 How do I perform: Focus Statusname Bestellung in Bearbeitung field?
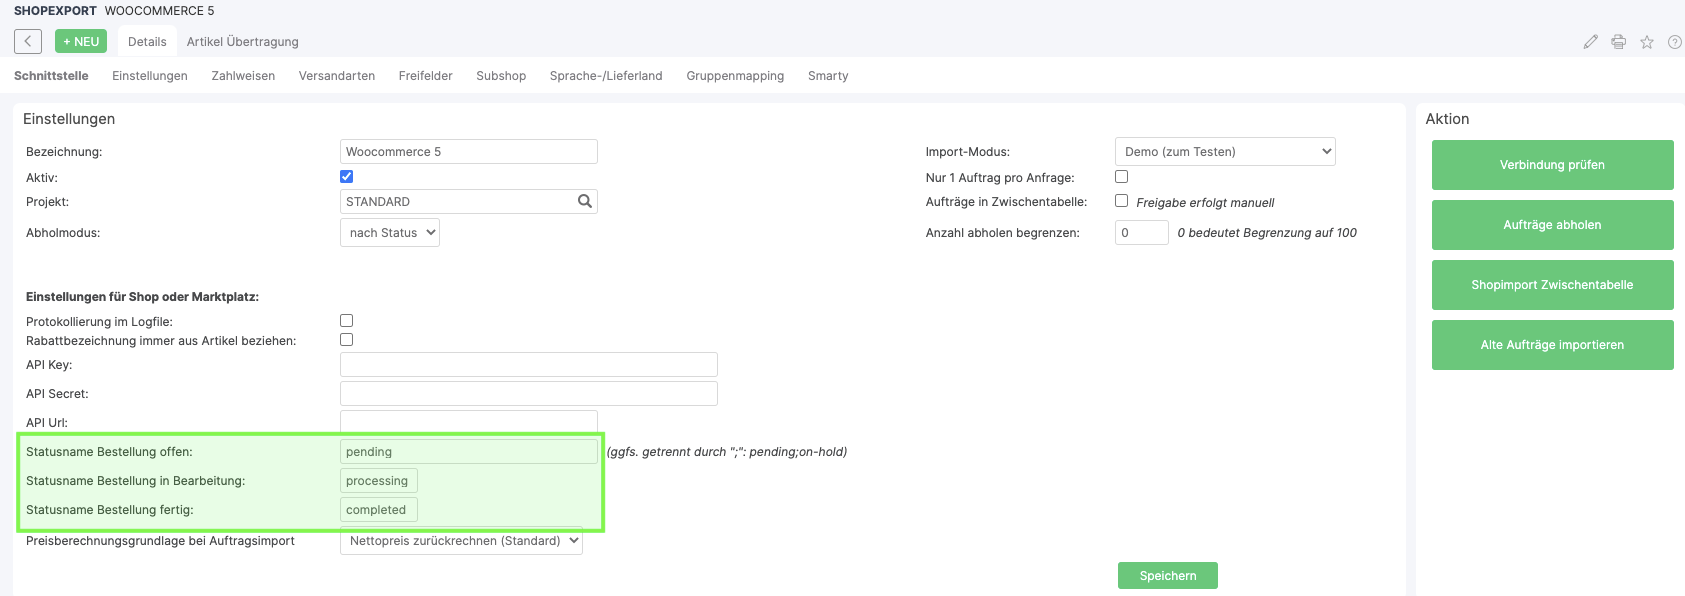(x=379, y=481)
